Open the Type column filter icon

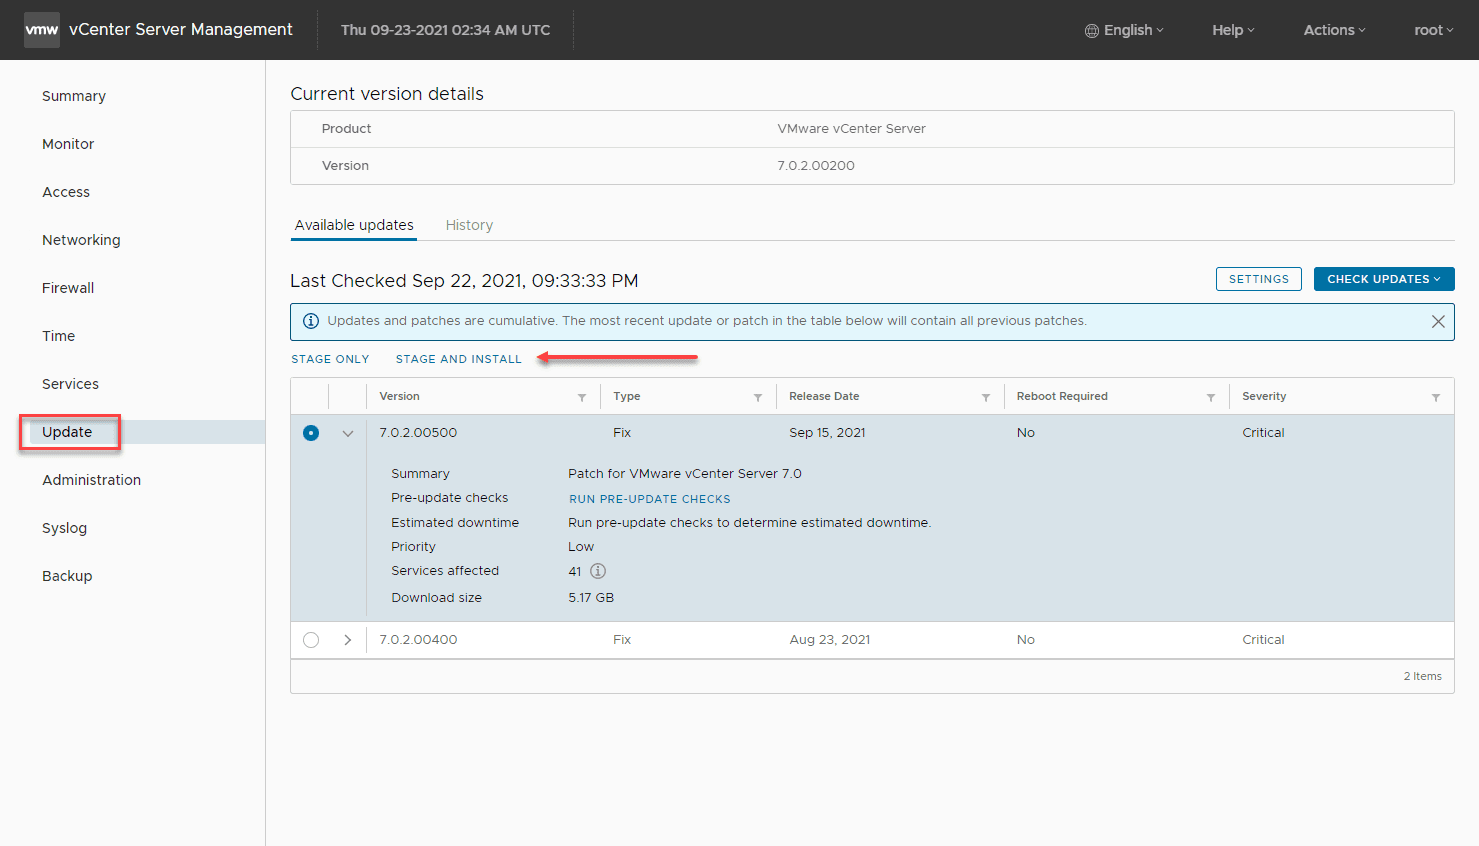(758, 398)
